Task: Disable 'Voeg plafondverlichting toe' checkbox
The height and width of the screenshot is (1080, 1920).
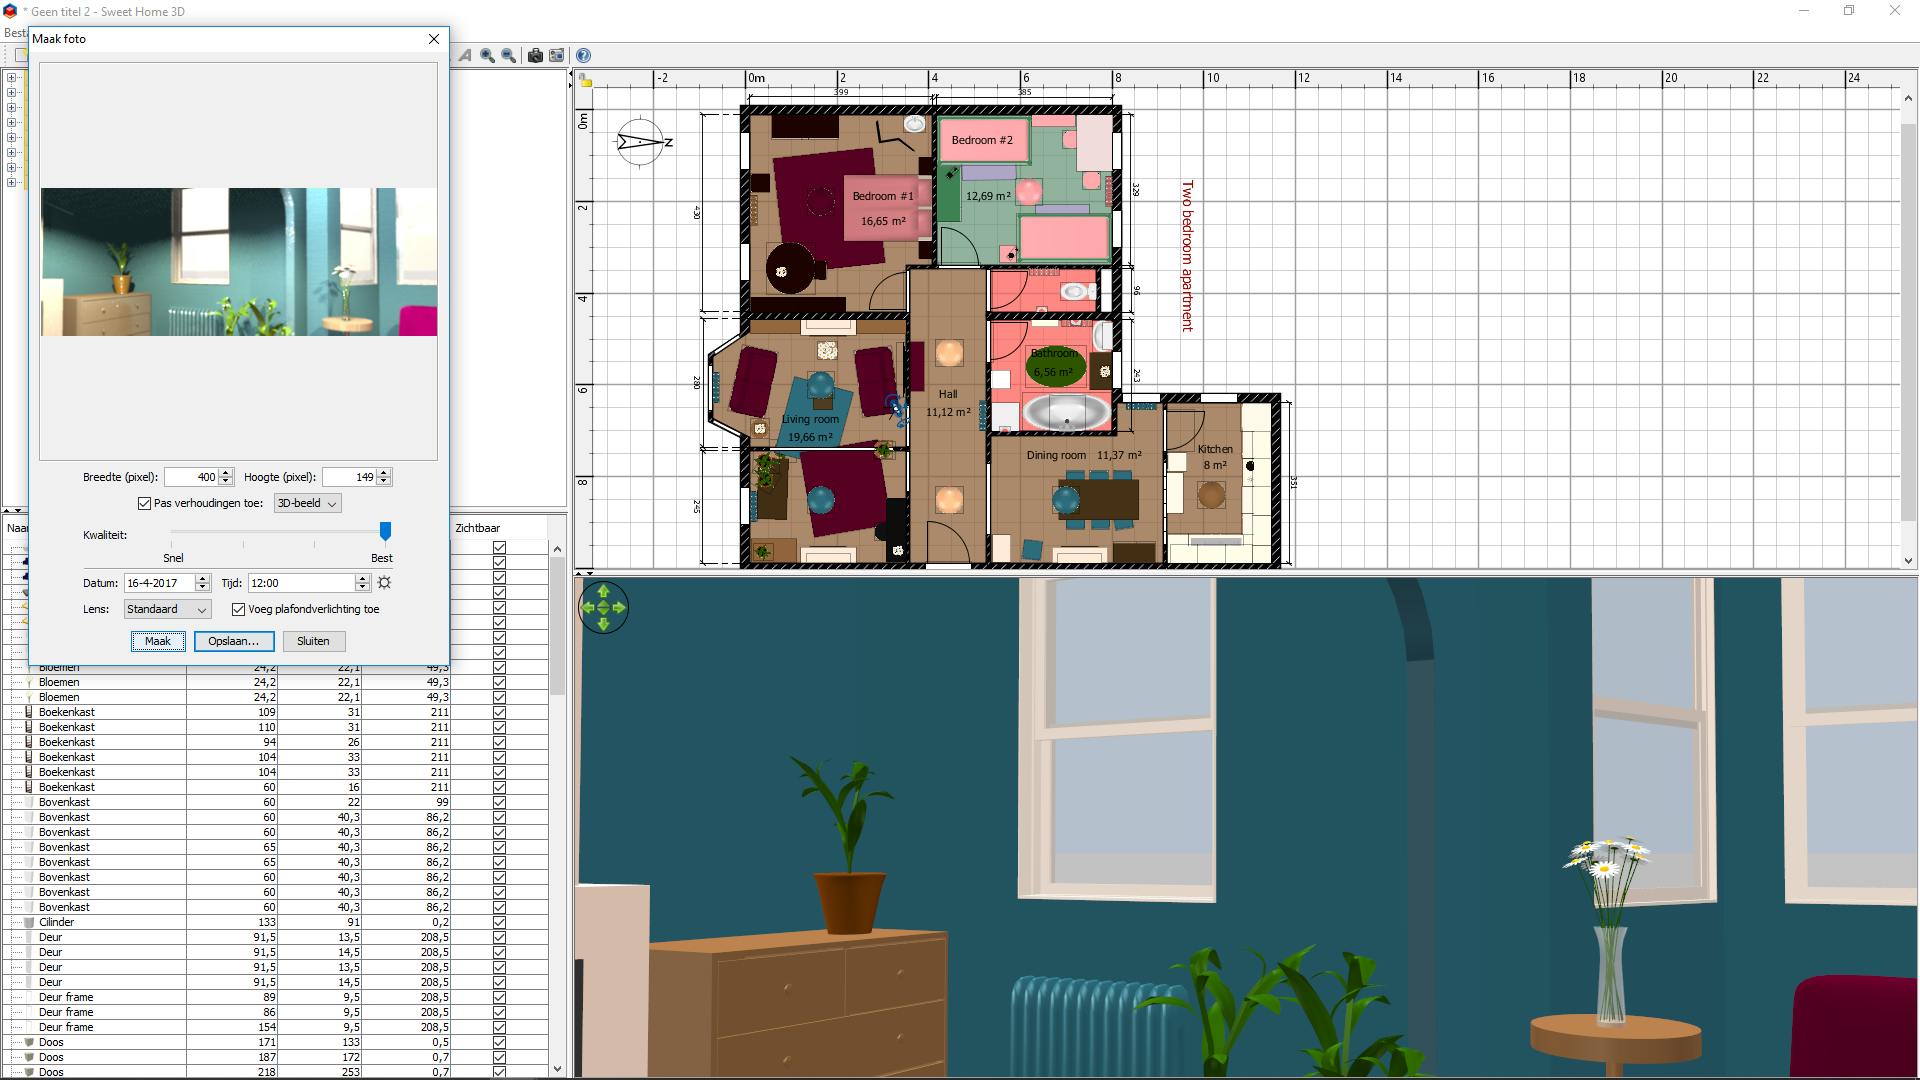Action: click(238, 609)
